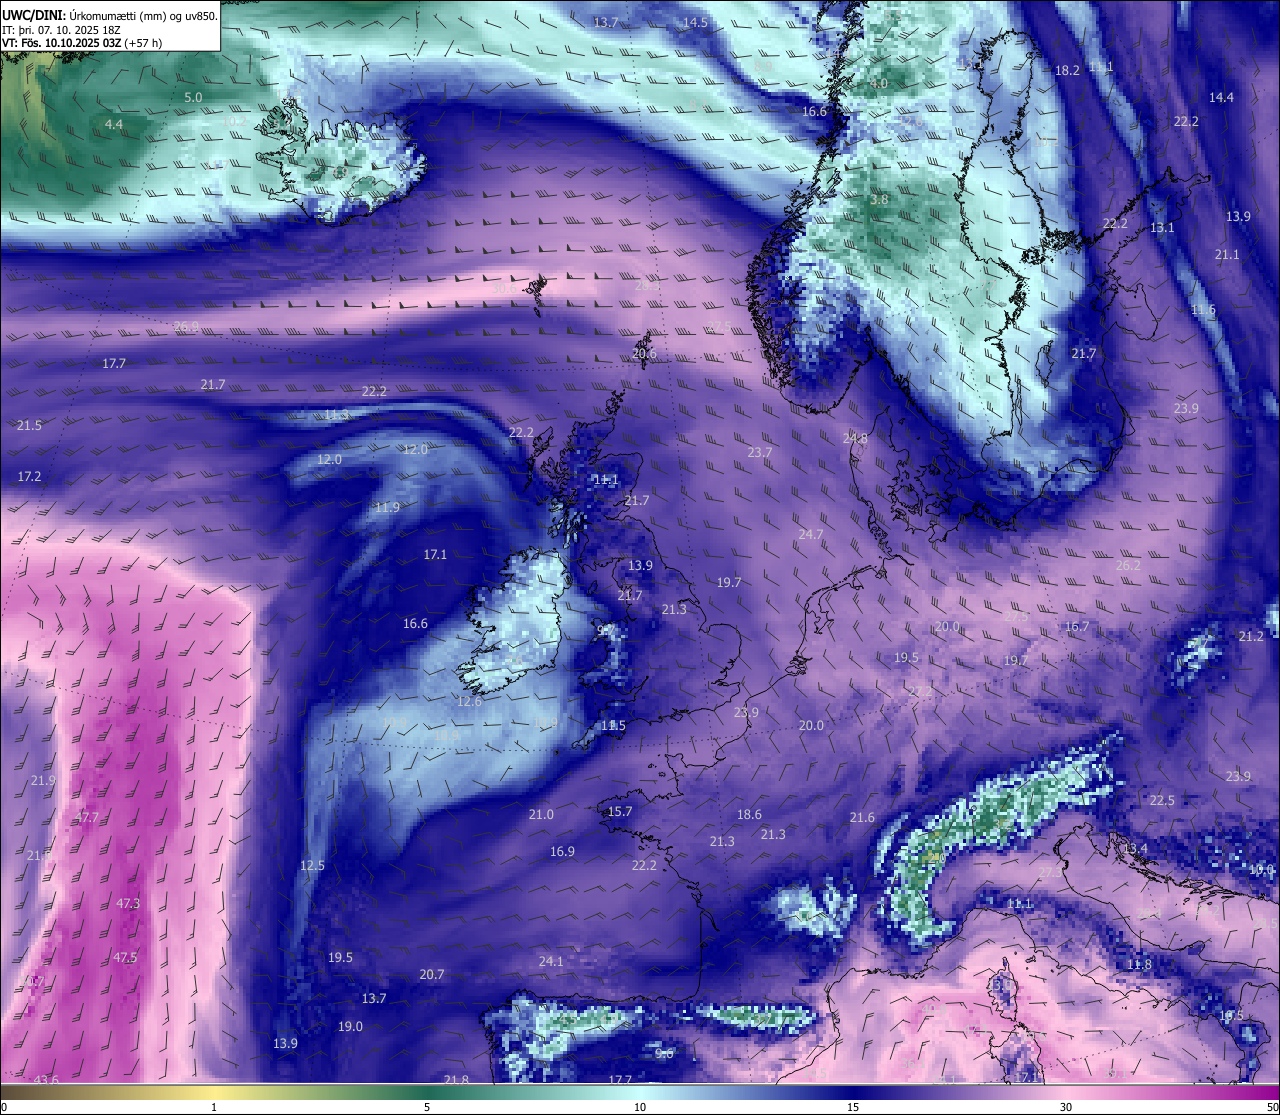
Task: Click the UWC/DINI Úrkomumætti title line
Action: pyautogui.click(x=109, y=15)
